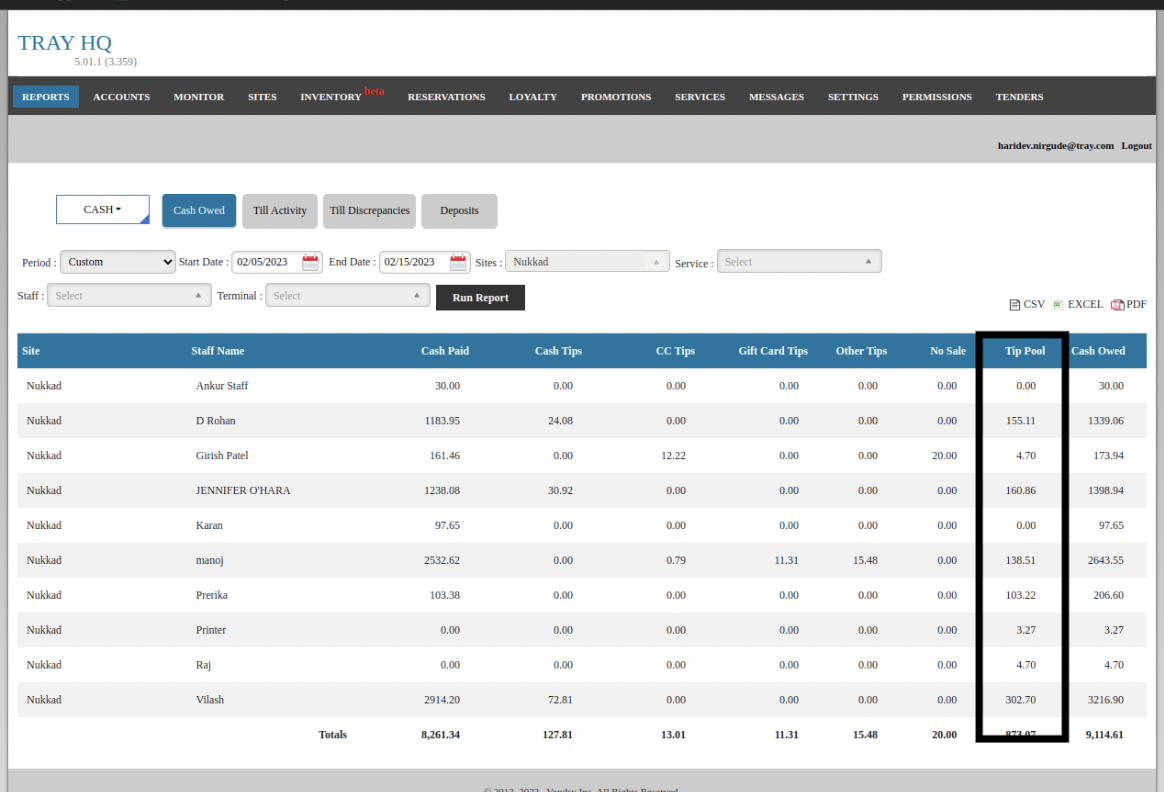Image resolution: width=1164 pixels, height=792 pixels.
Task: Select staff name Prerika
Action: [212, 595]
